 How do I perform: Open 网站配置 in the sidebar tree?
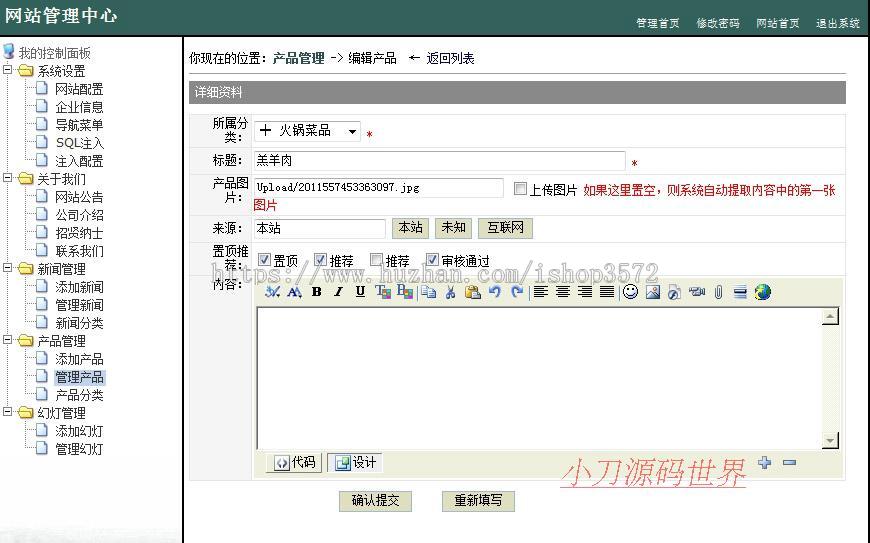tap(79, 89)
